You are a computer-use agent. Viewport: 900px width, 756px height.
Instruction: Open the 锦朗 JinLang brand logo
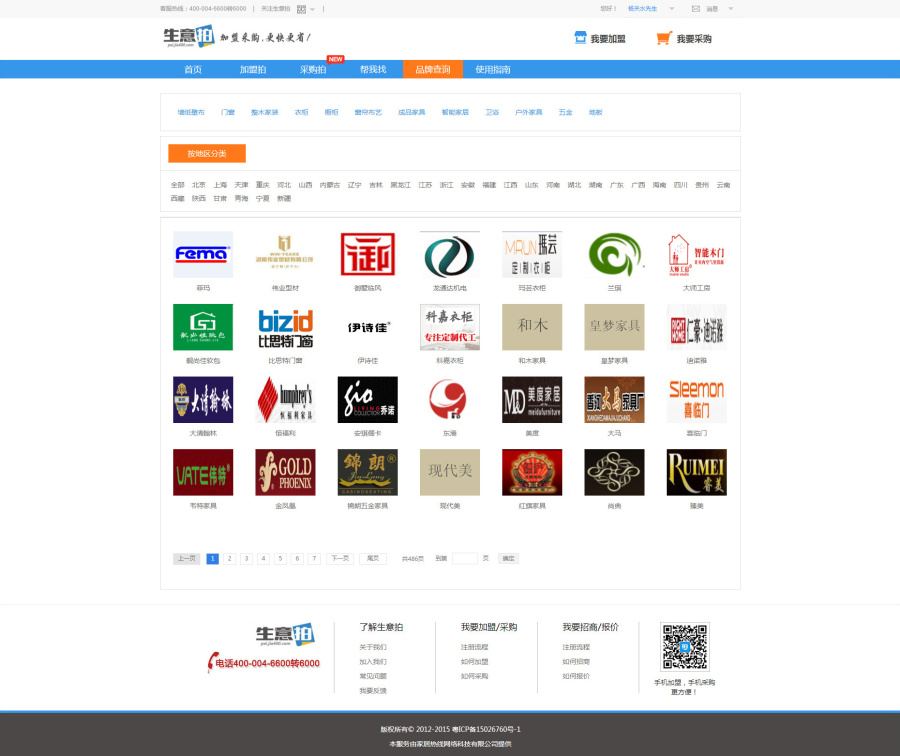point(367,472)
